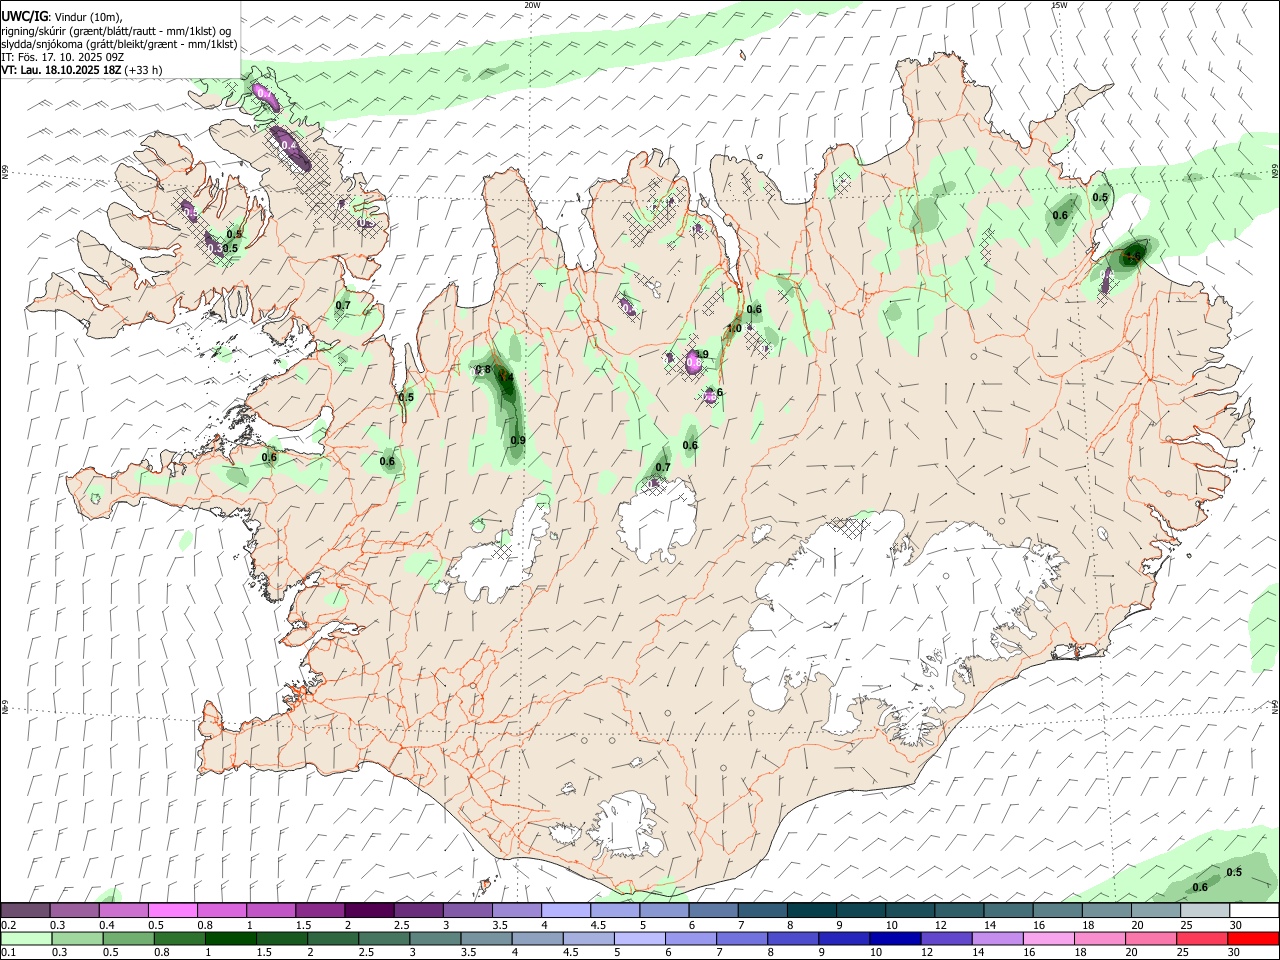The image size is (1280, 960).
Task: Select rain legend swatch between 9 and 10
Action: [x=843, y=938]
